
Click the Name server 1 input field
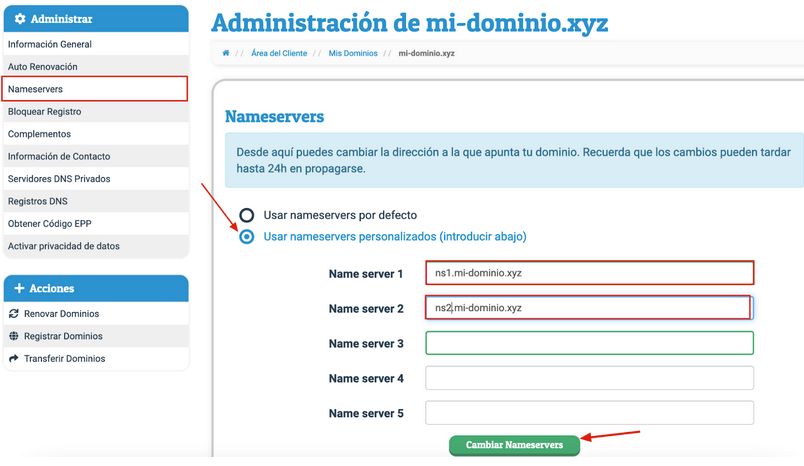tap(589, 273)
